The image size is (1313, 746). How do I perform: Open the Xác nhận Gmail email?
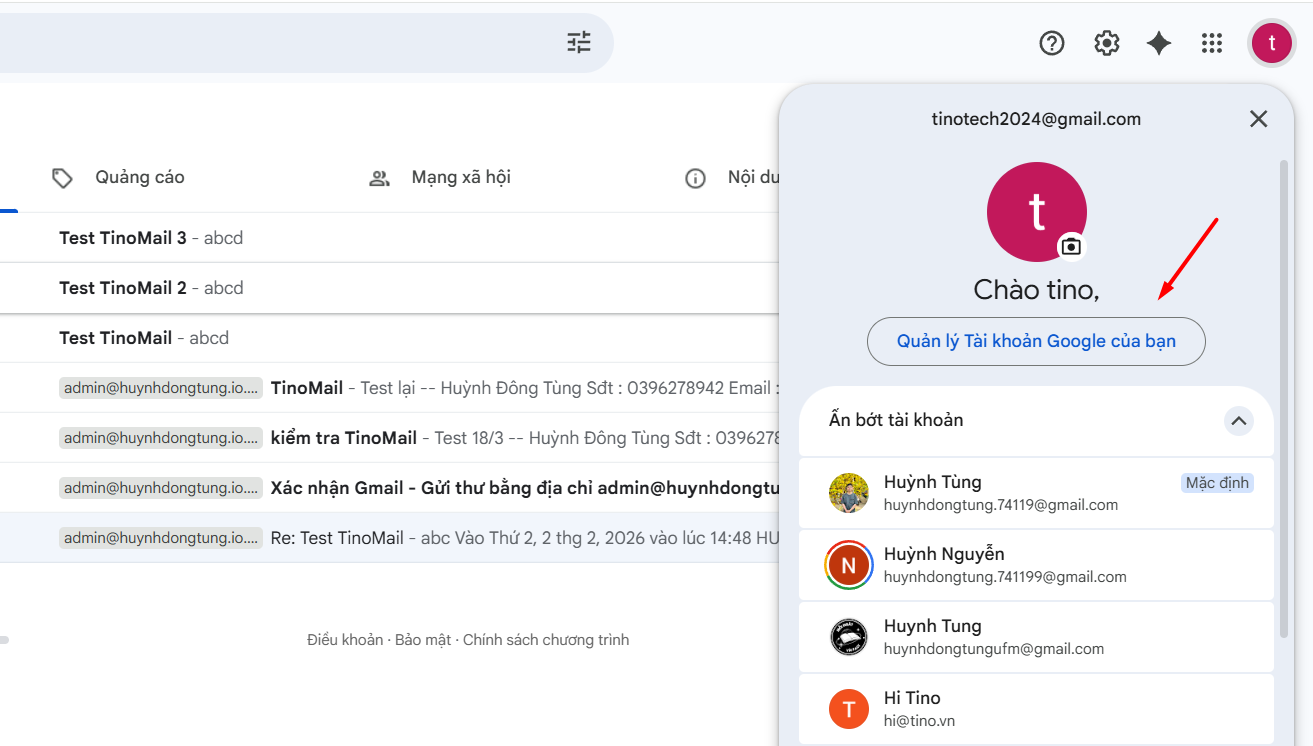pyautogui.click(x=389, y=488)
